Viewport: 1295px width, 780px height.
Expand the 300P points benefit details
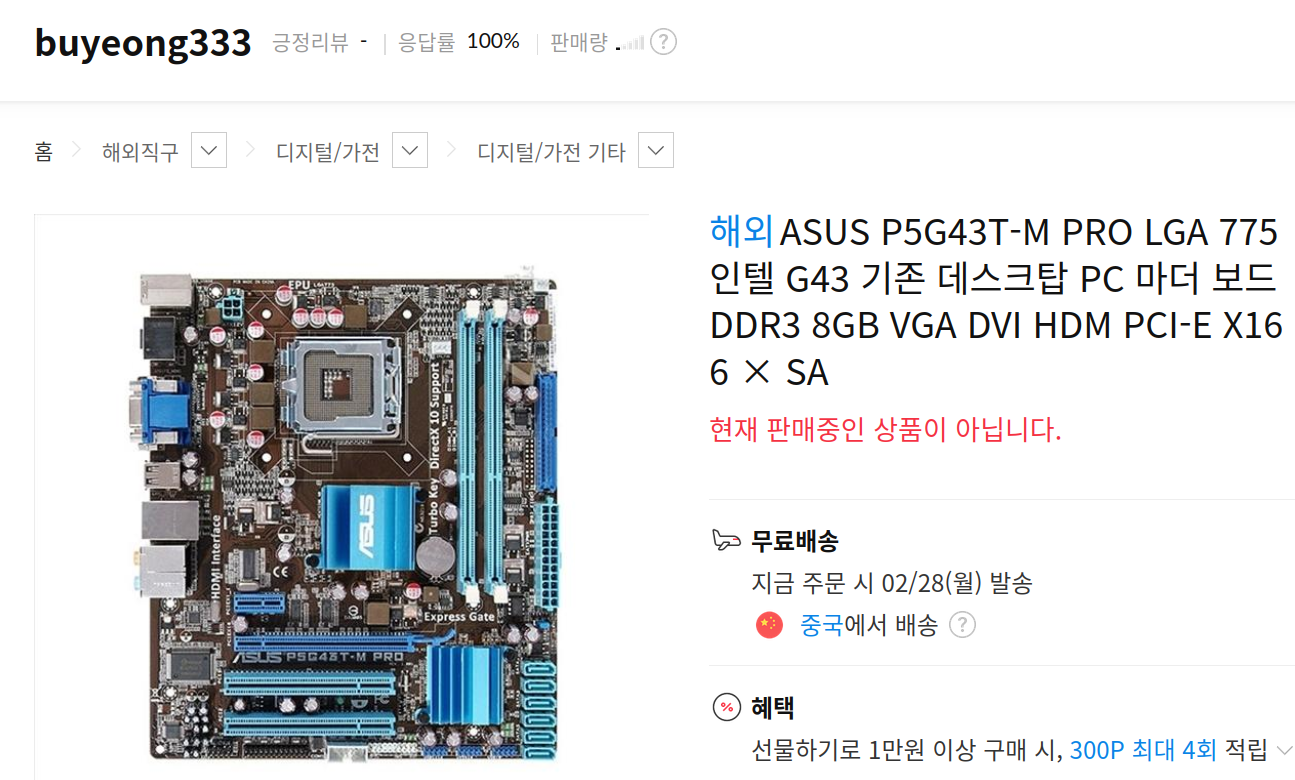click(1284, 749)
